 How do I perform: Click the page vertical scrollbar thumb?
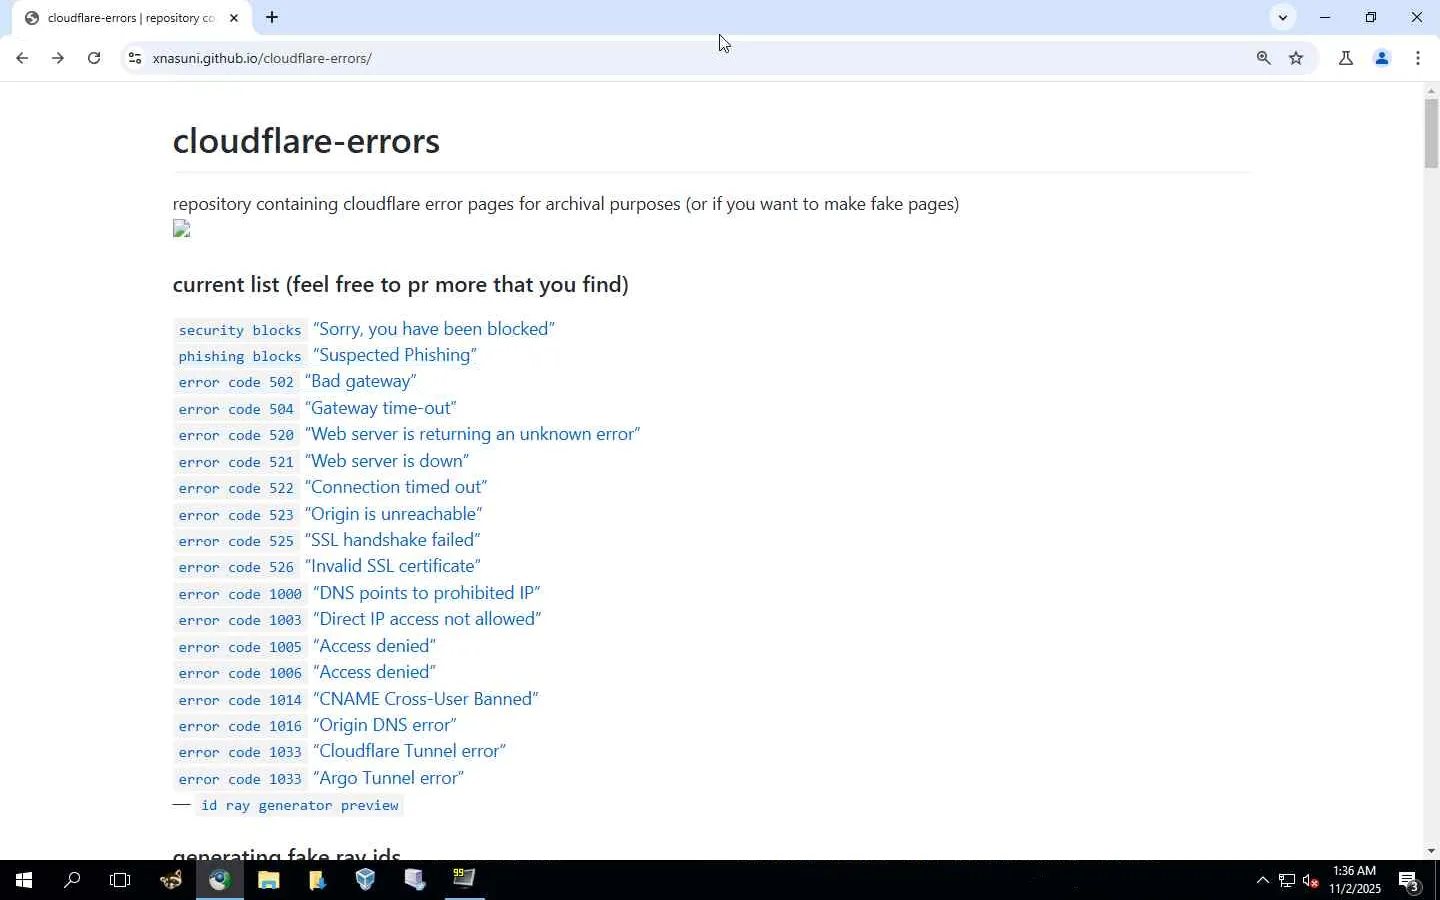coord(1431,133)
